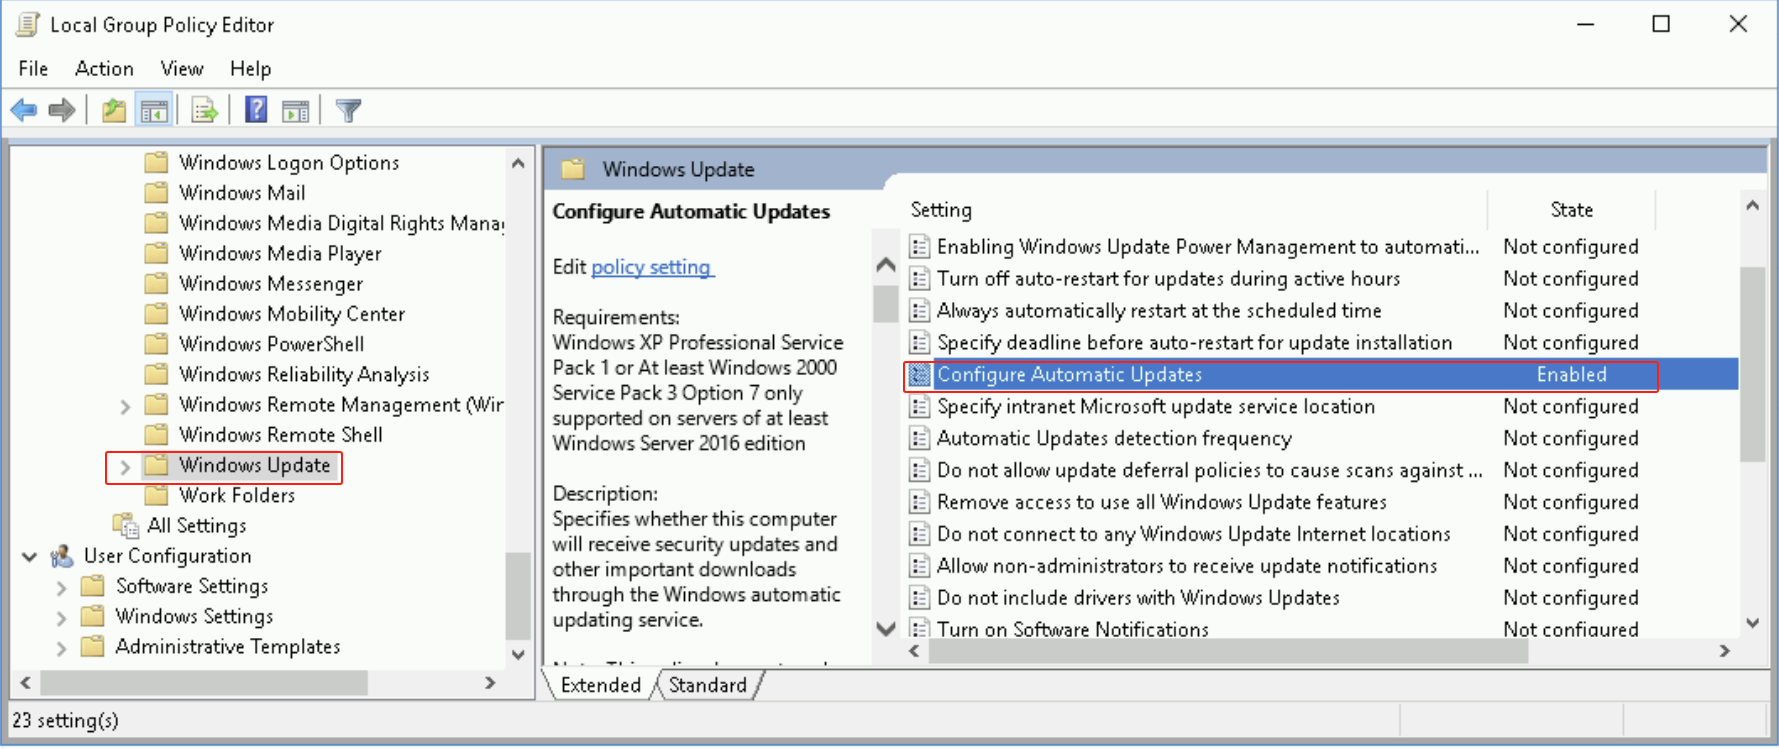Image resolution: width=1779 pixels, height=749 pixels.
Task: Click right arrow on tree horizontal scrollbar
Action: pyautogui.click(x=490, y=683)
